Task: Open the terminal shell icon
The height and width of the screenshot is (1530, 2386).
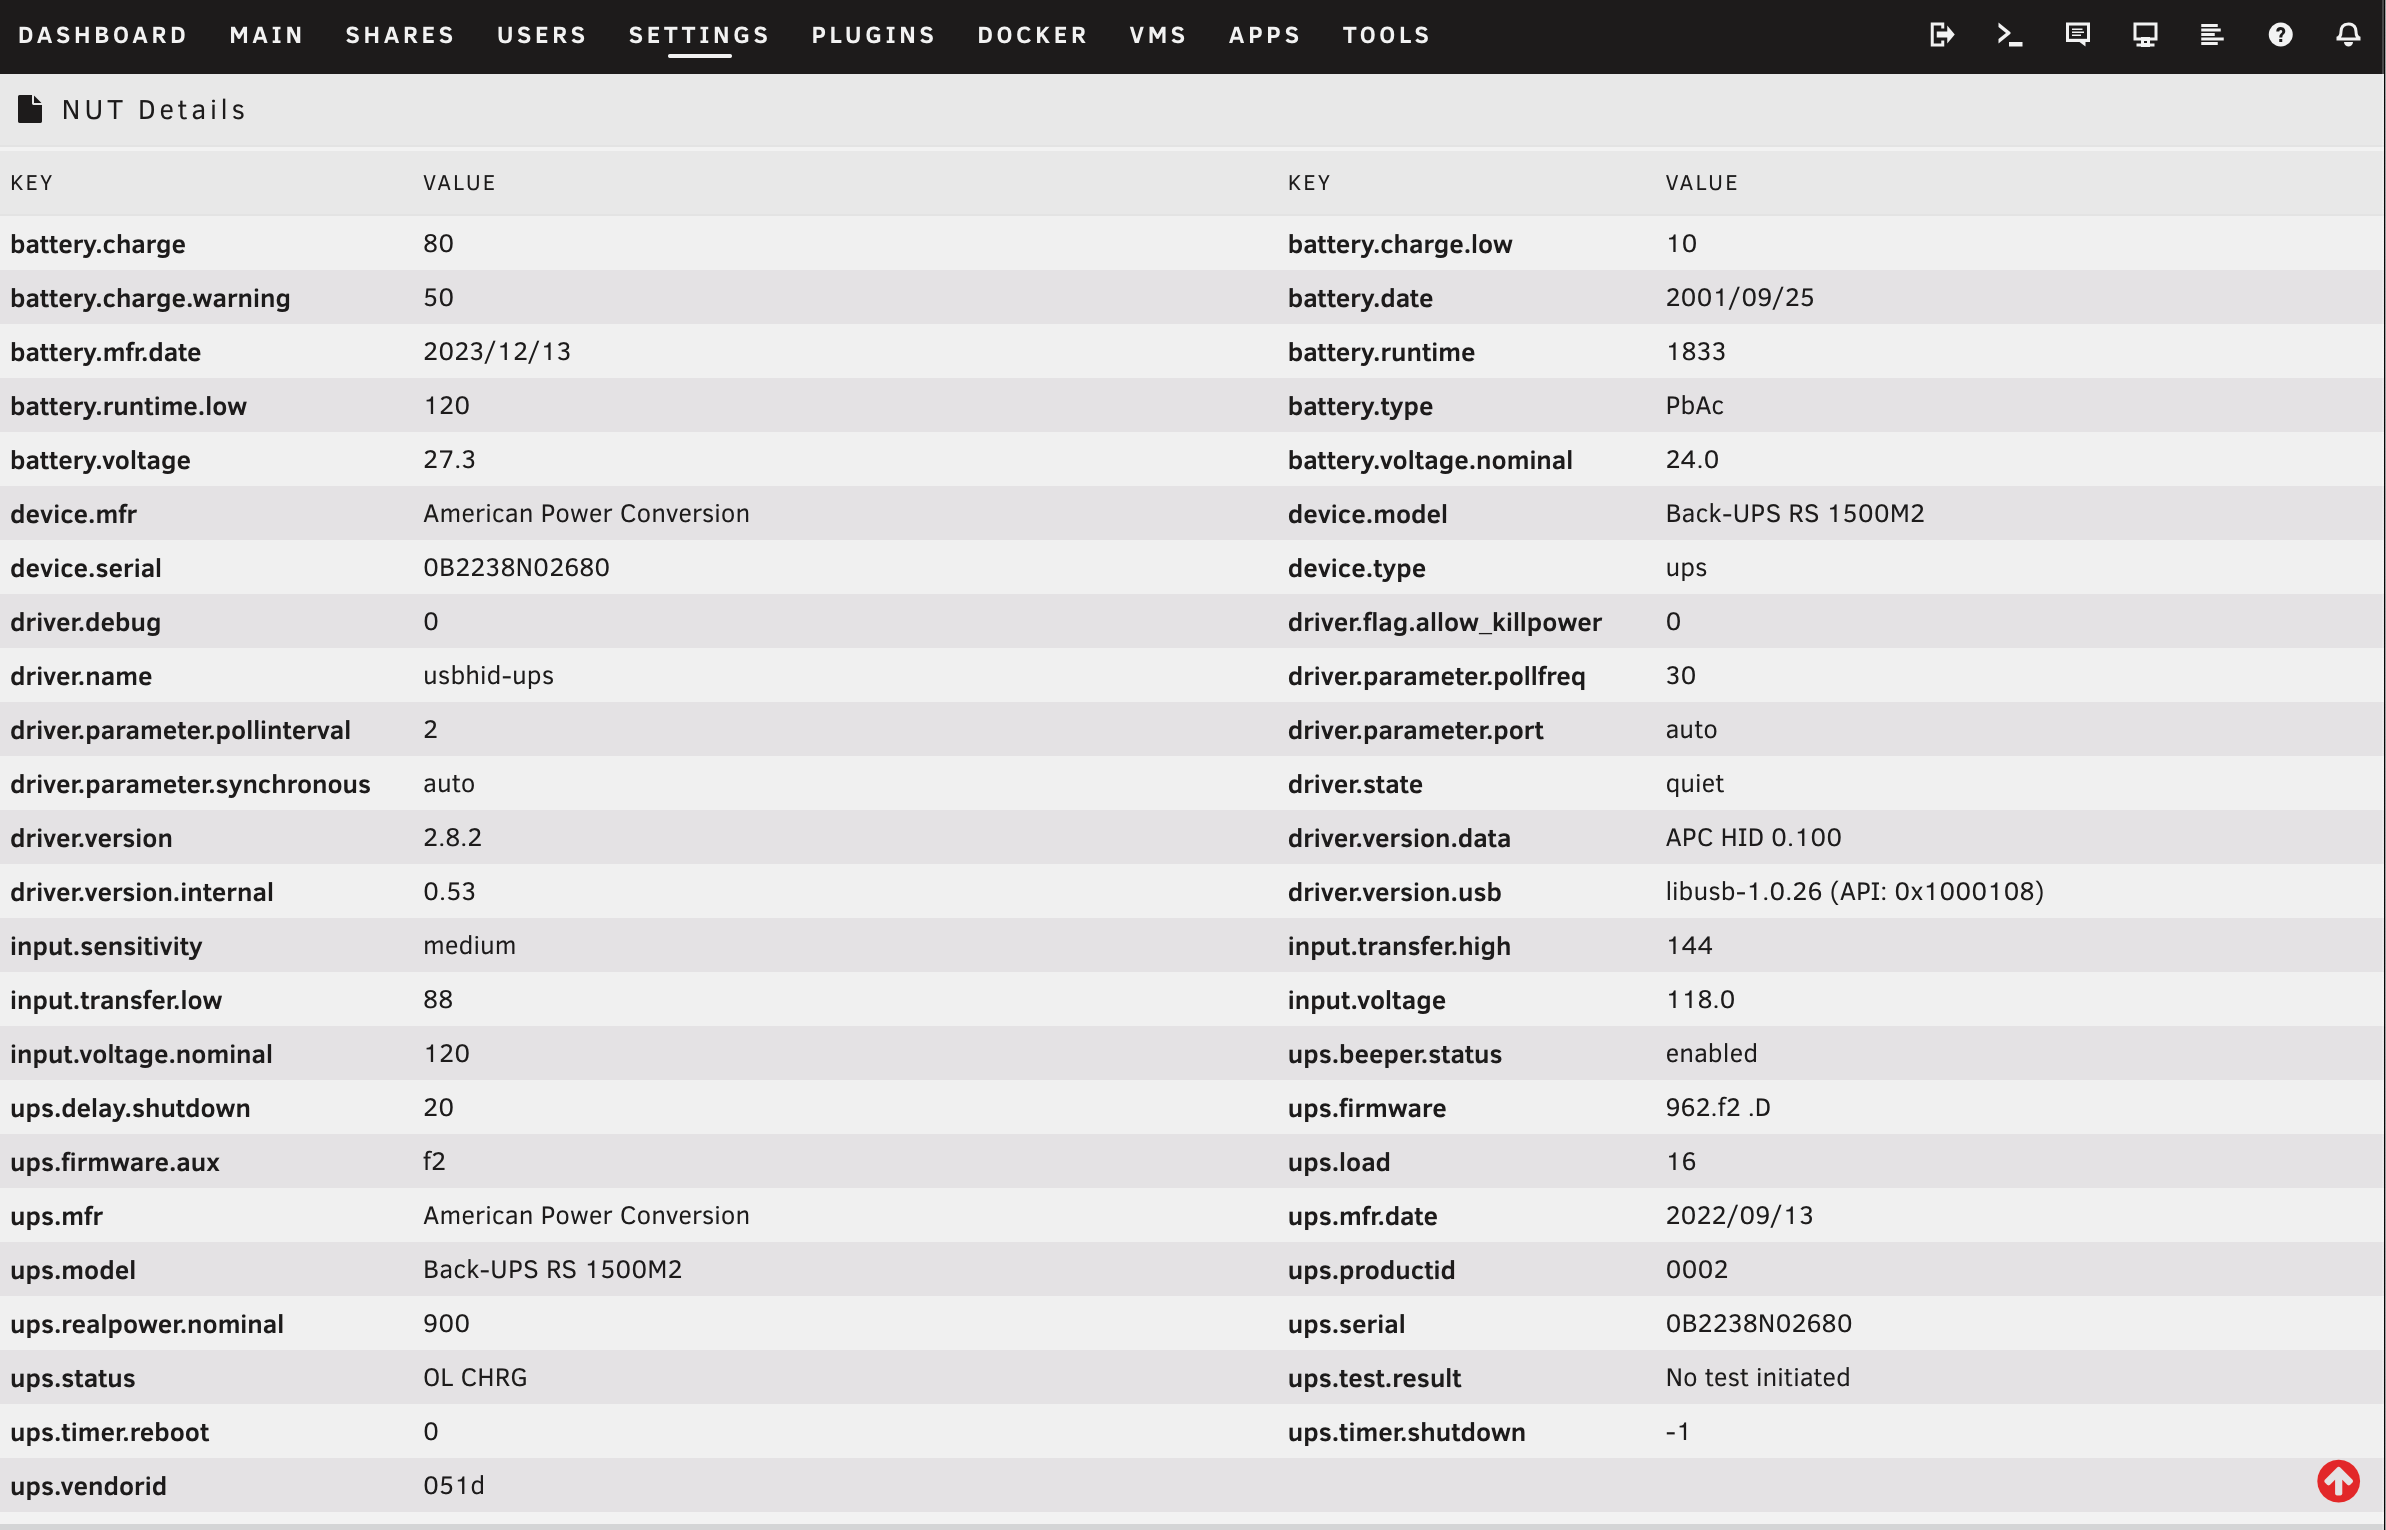Action: click(x=2010, y=35)
